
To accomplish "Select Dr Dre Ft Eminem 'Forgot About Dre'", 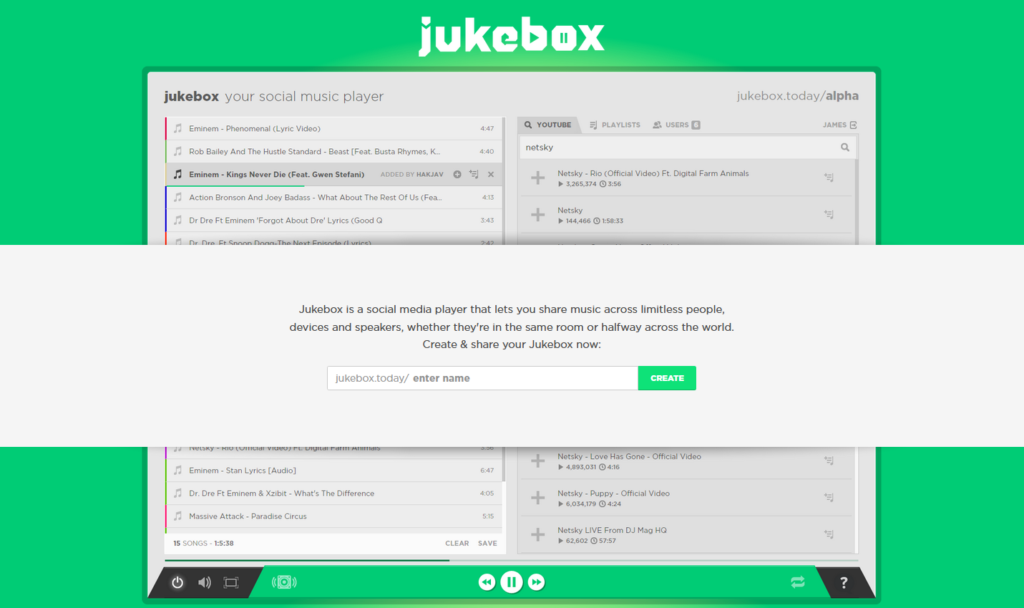I will coord(334,220).
